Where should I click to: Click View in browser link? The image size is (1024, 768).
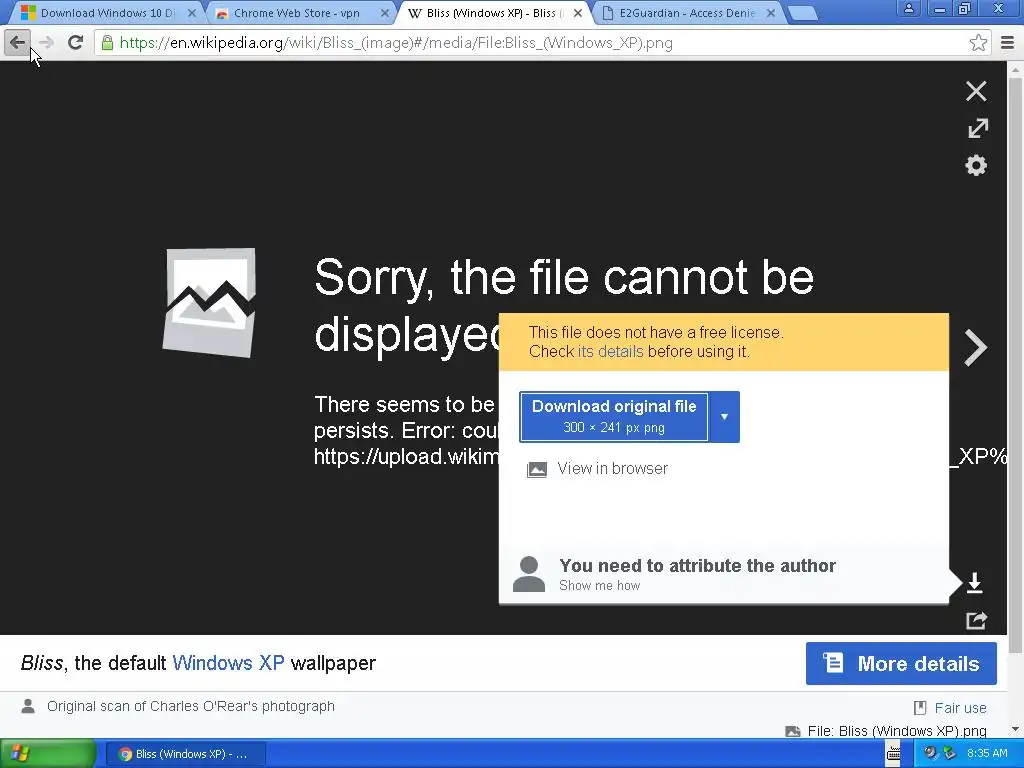point(613,468)
